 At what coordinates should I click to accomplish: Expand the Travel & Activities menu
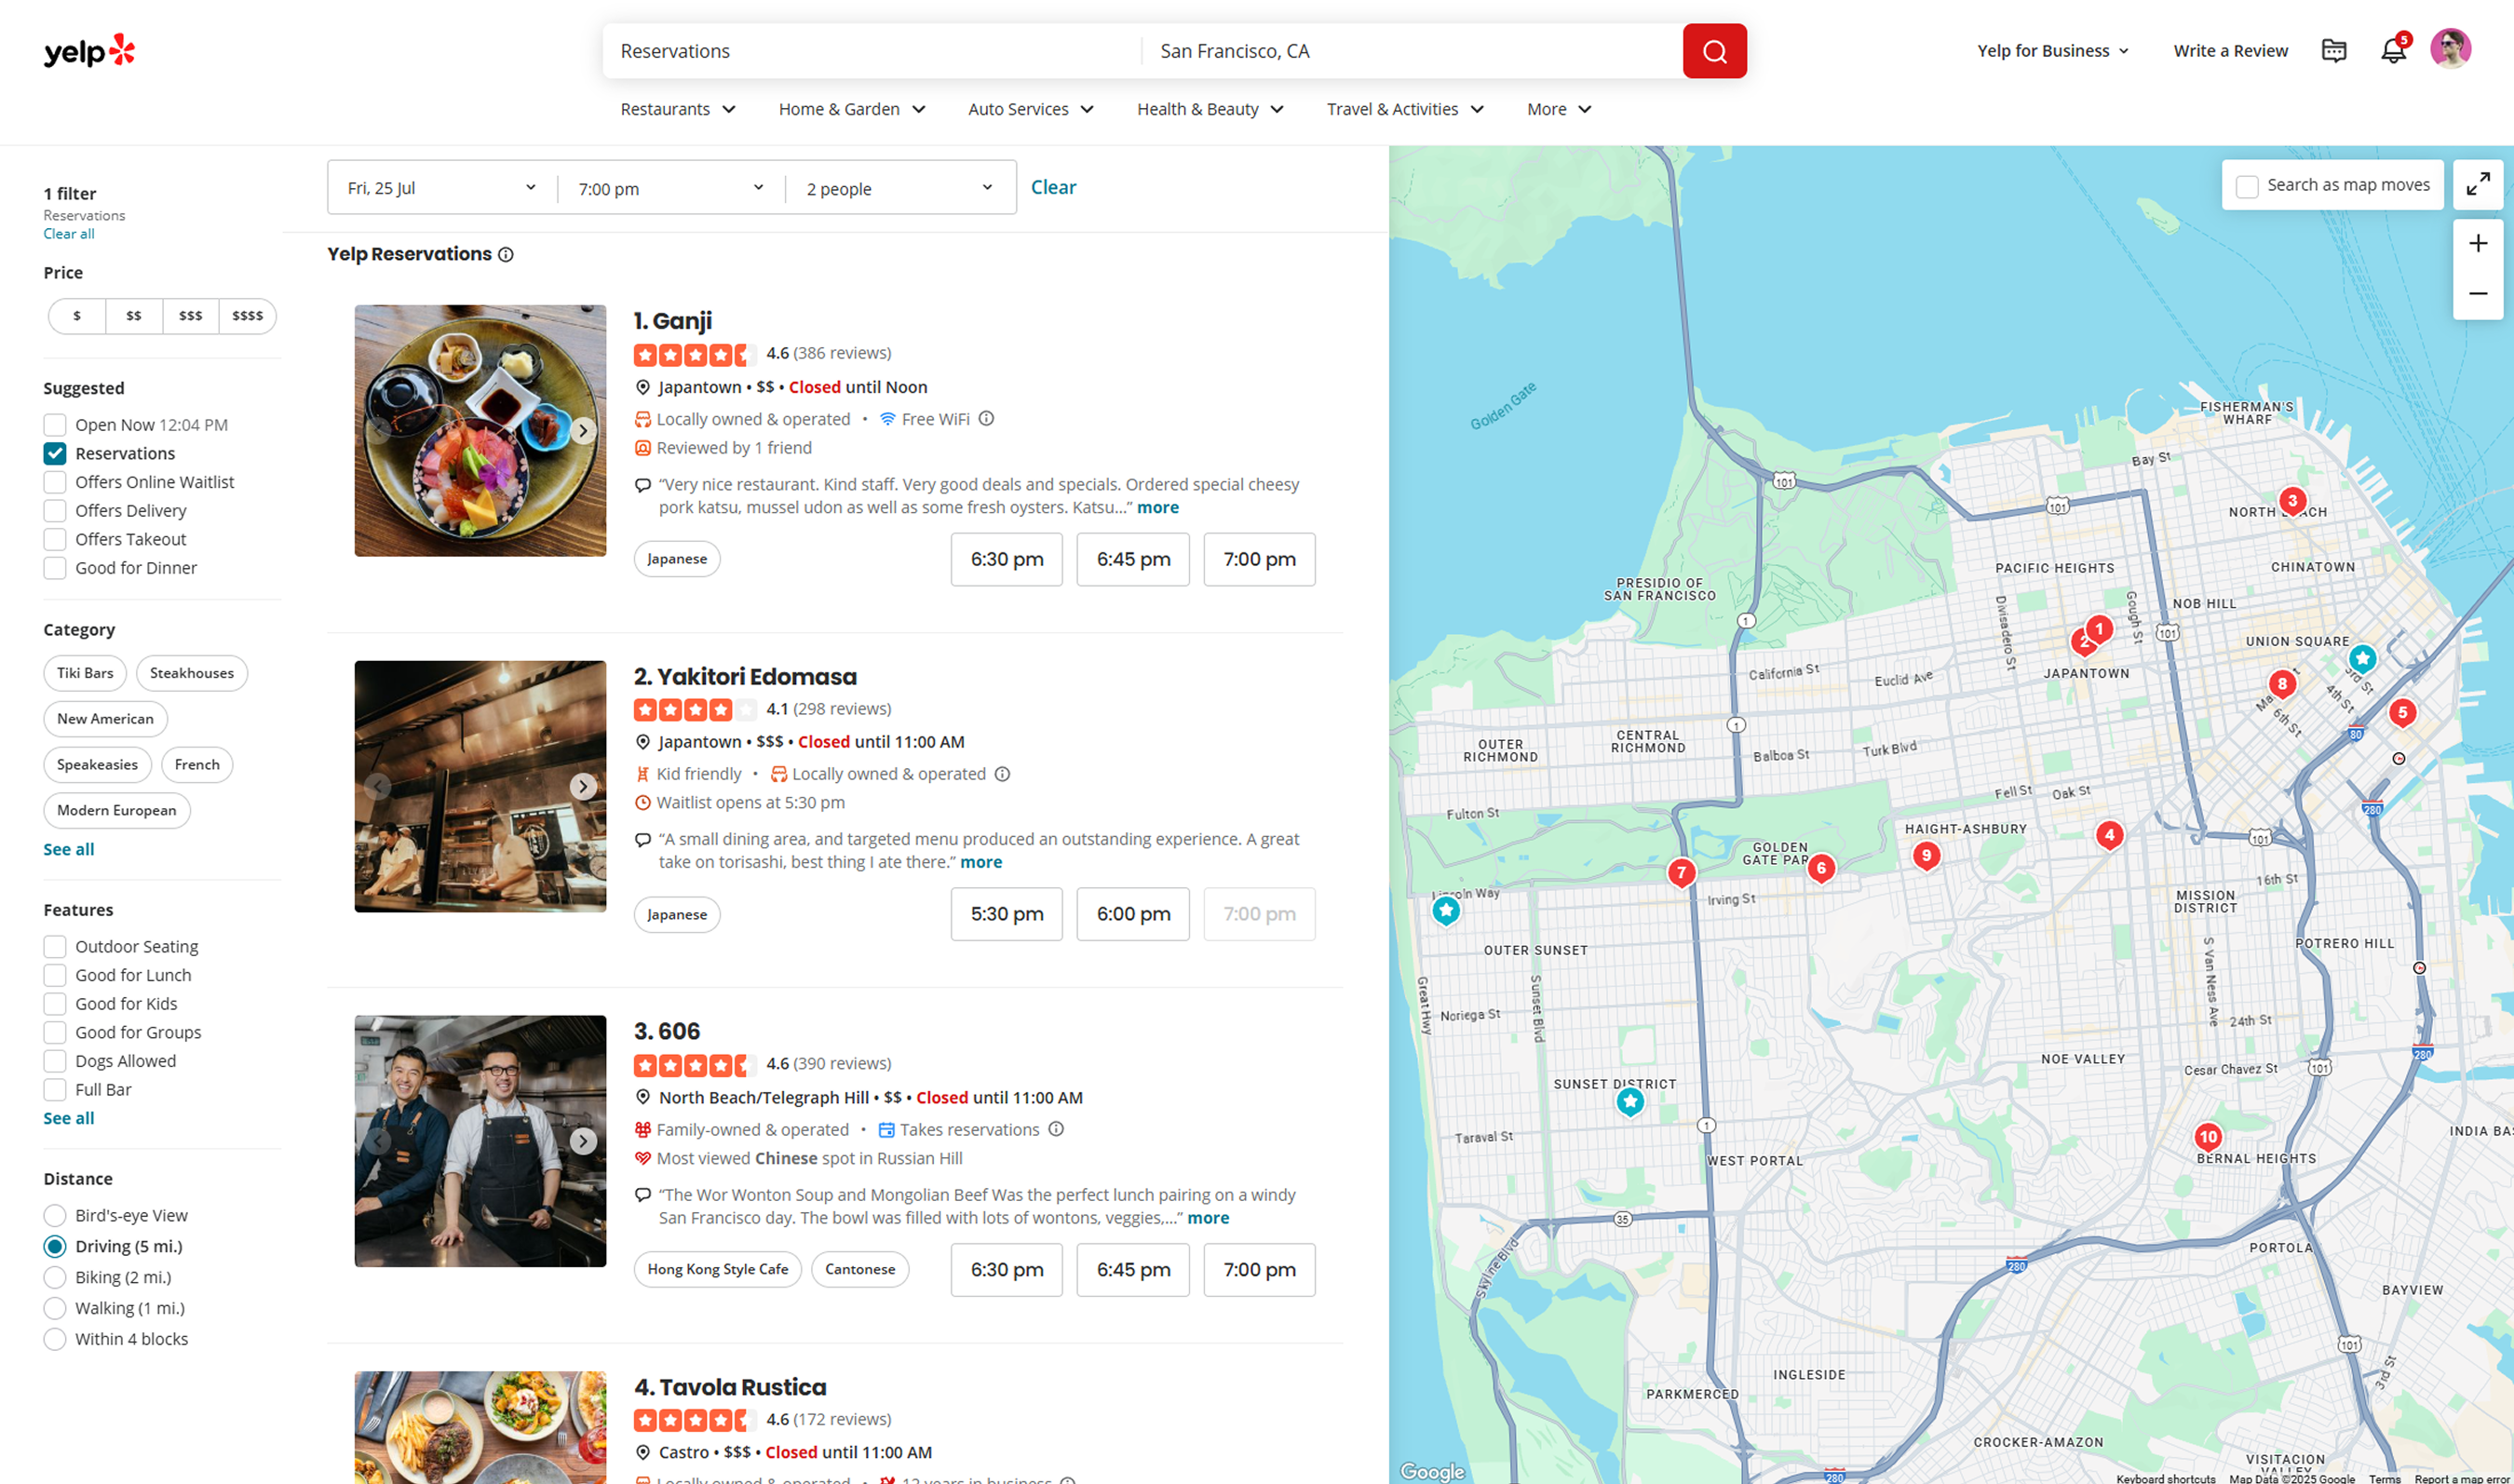coord(1405,109)
